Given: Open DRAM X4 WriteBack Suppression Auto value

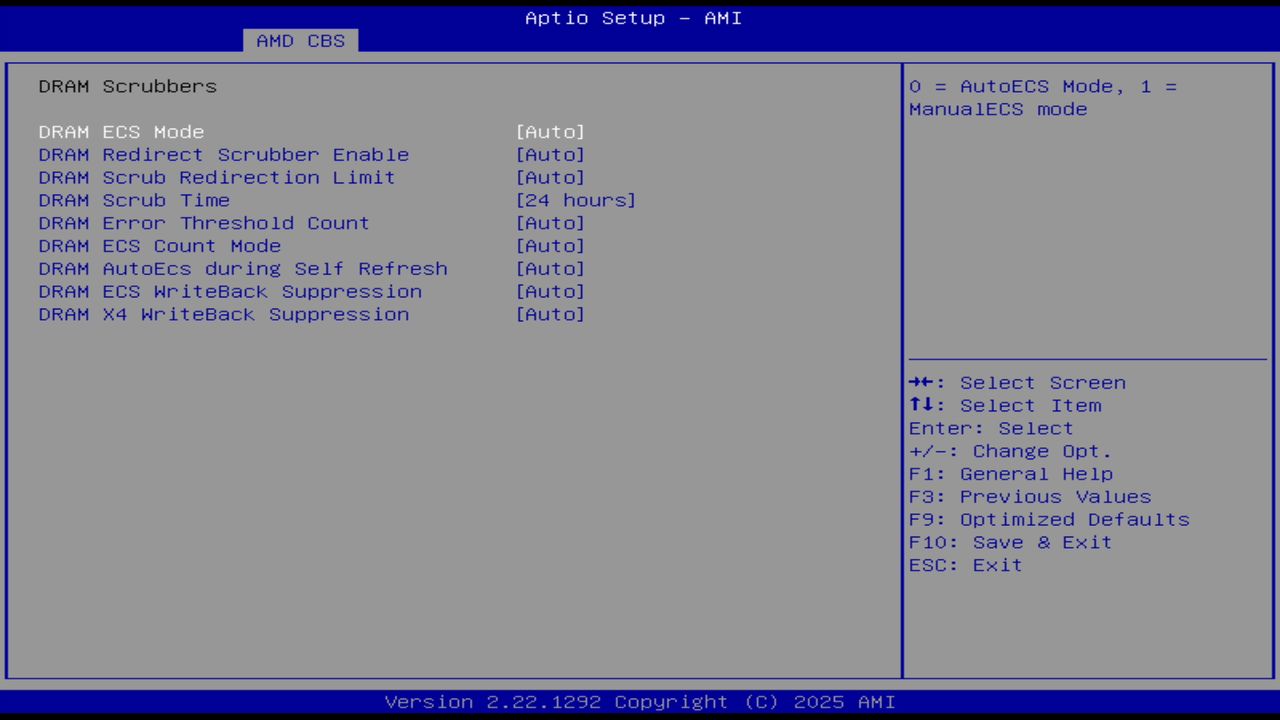Looking at the screenshot, I should pos(550,314).
